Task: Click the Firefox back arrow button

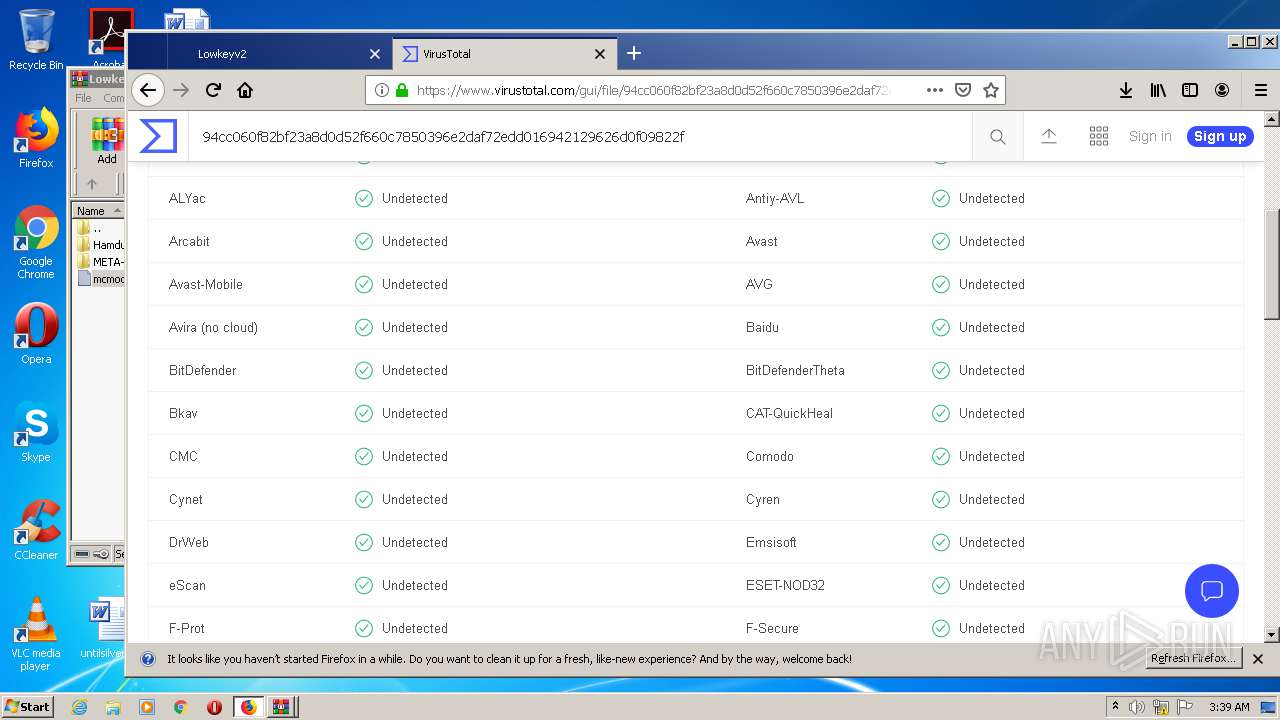Action: [148, 90]
